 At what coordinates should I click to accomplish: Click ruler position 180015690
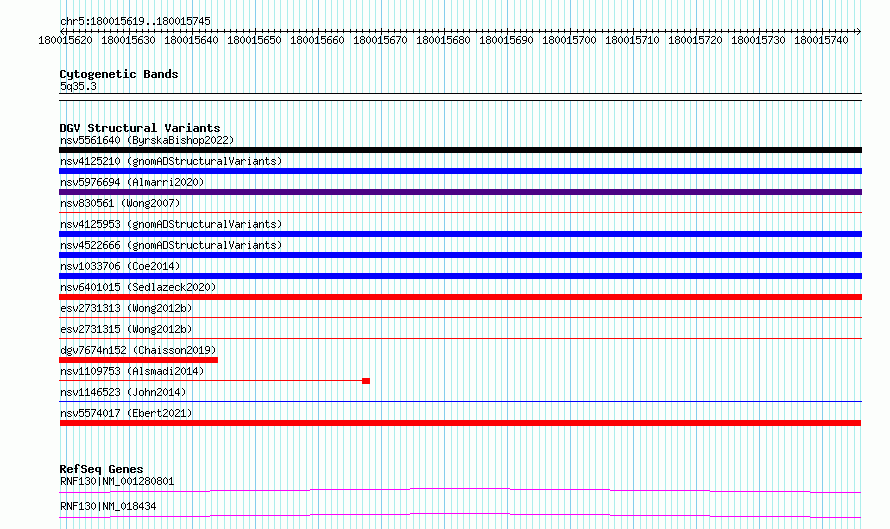(x=506, y=40)
